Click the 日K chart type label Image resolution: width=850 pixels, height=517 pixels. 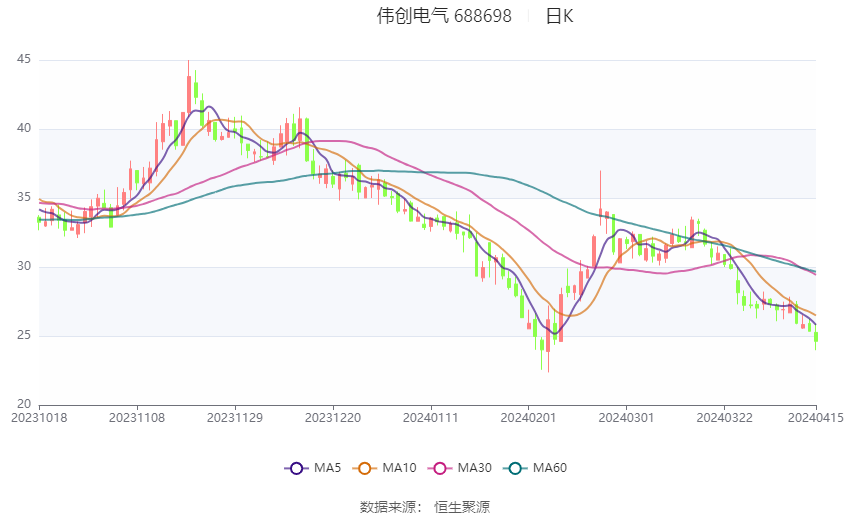[559, 16]
